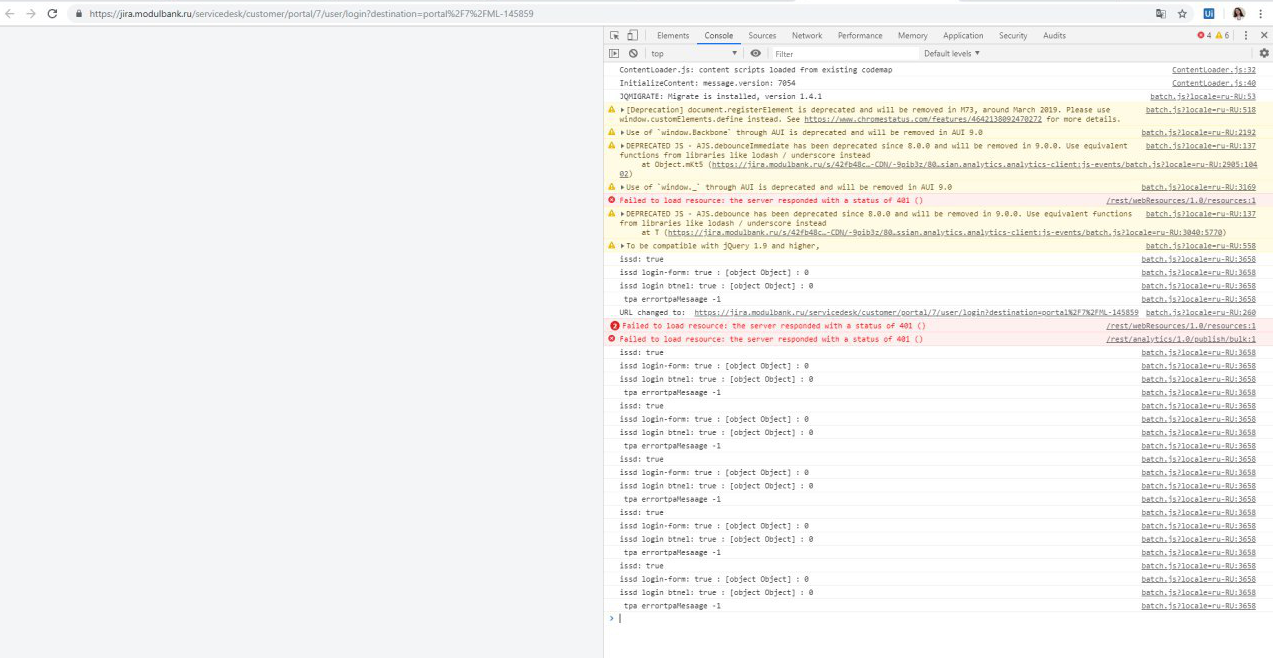Image resolution: width=1273 pixels, height=658 pixels.
Task: Switch to the Elements tab
Action: coord(672,35)
